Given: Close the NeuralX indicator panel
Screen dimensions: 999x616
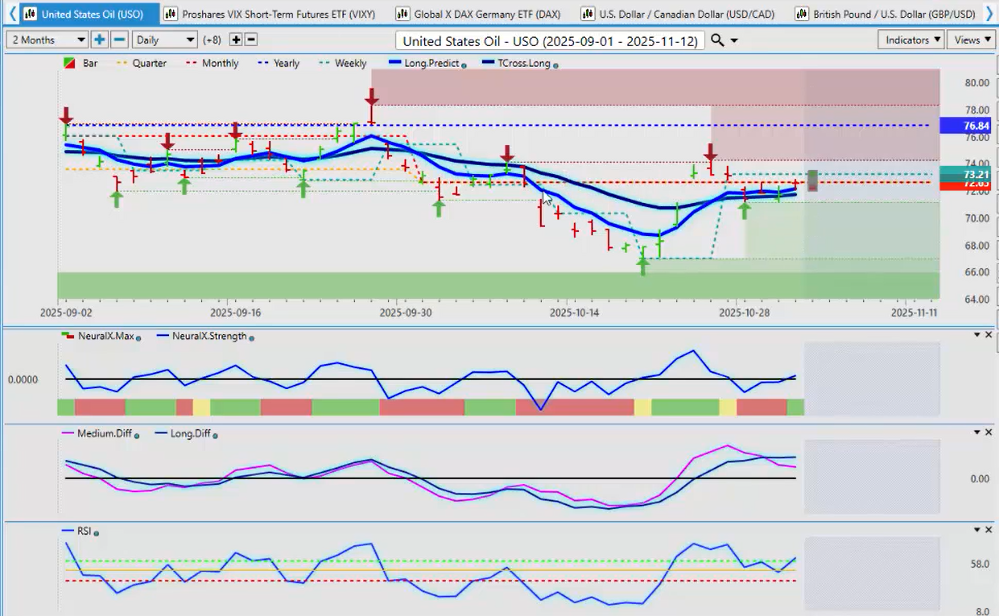Looking at the screenshot, I should tap(989, 334).
